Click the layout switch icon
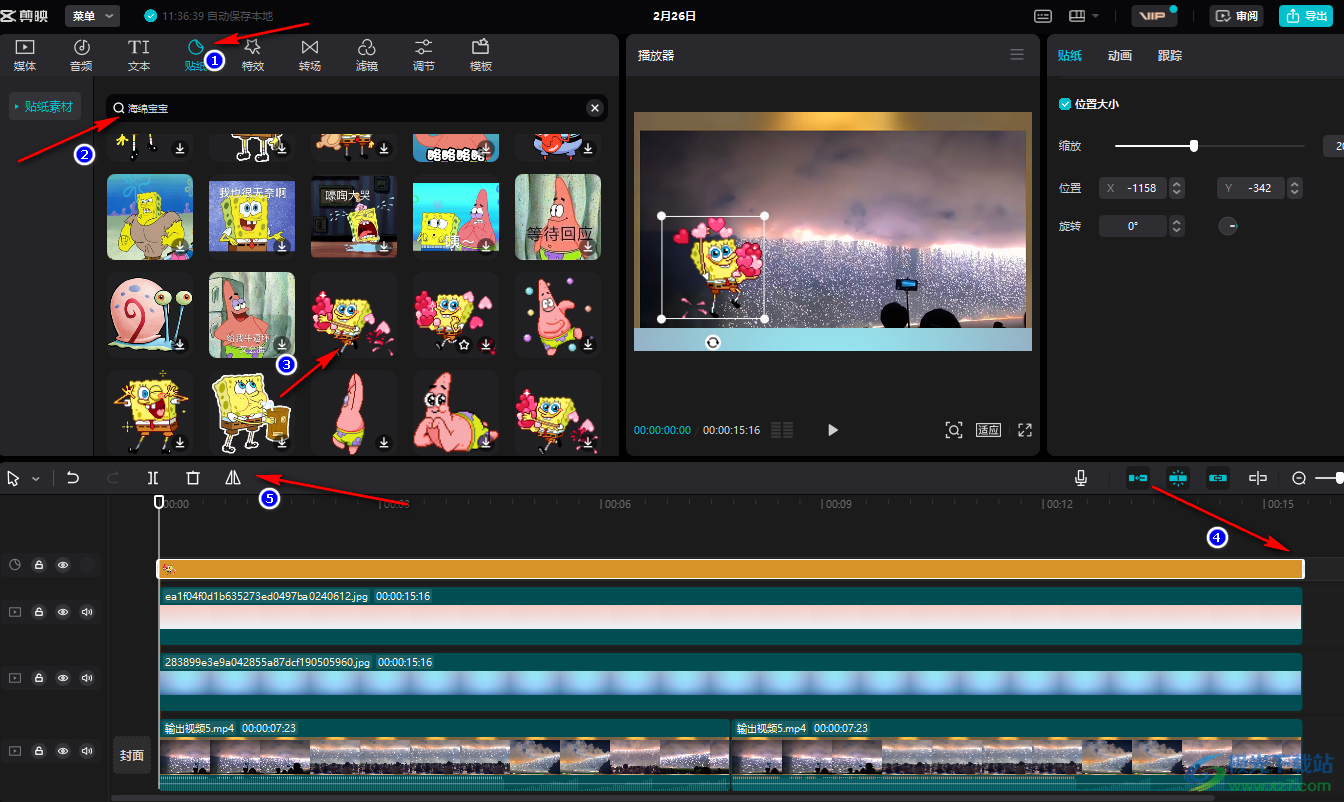The height and width of the screenshot is (802, 1344). (x=1077, y=16)
